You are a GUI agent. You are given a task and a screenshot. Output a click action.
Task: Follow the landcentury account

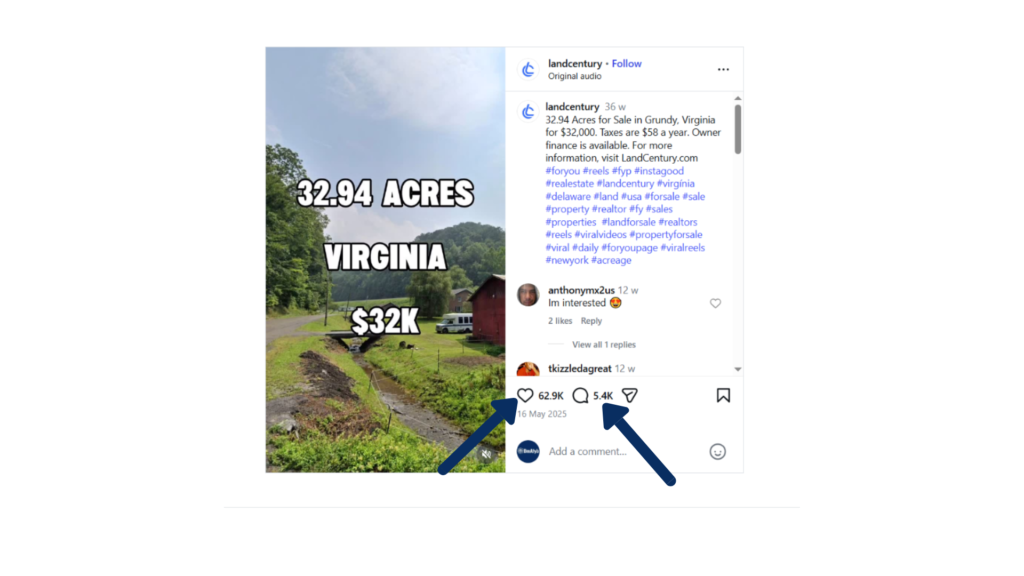click(626, 63)
